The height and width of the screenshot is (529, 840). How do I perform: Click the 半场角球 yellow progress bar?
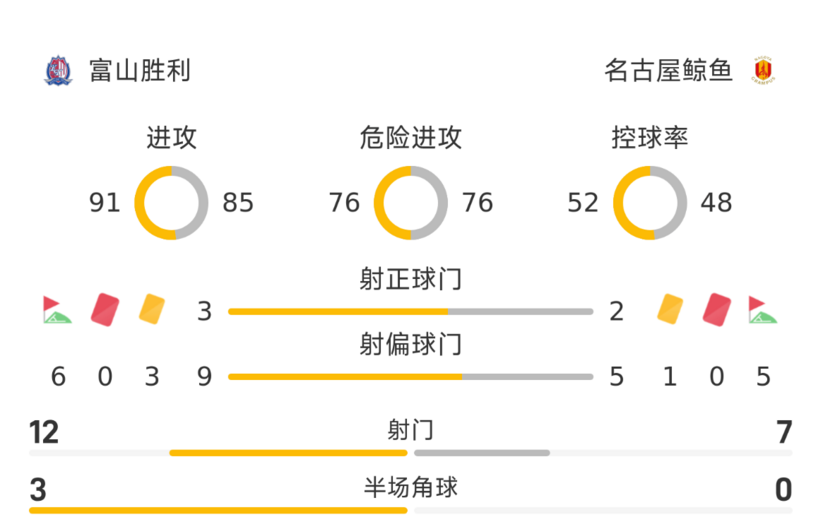click(x=218, y=510)
